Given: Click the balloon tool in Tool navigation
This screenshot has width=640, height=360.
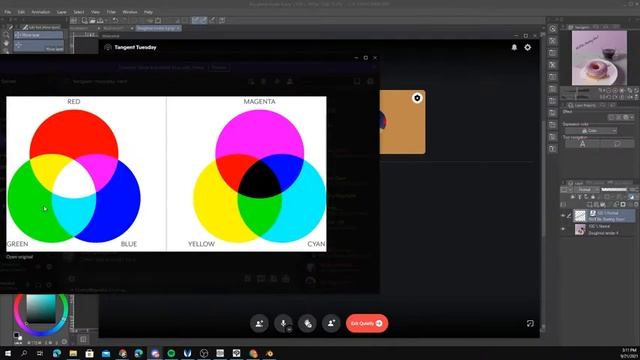Looking at the screenshot, I should pos(617,144).
